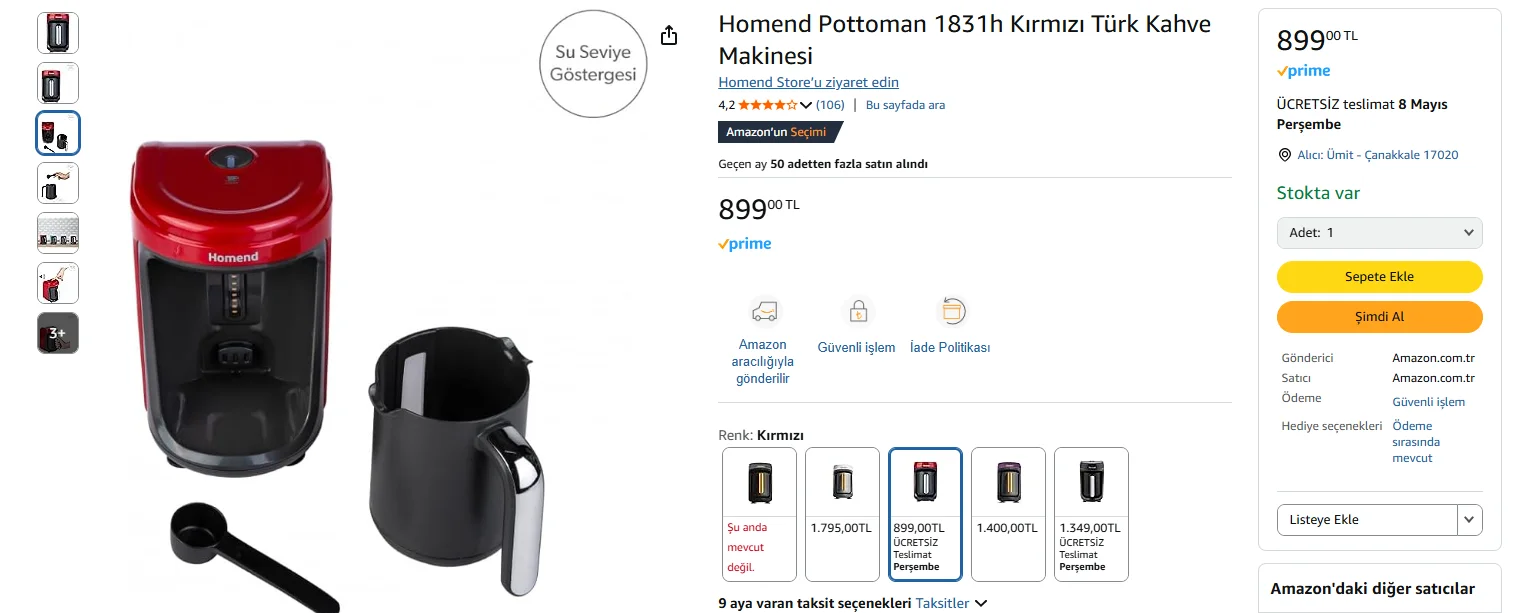Click the Bu sayfada ara link

tap(905, 105)
